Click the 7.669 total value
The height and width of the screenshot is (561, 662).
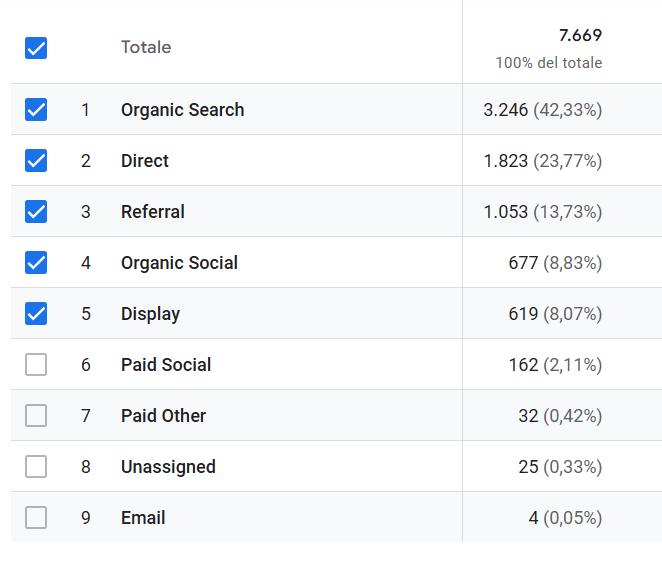[580, 36]
